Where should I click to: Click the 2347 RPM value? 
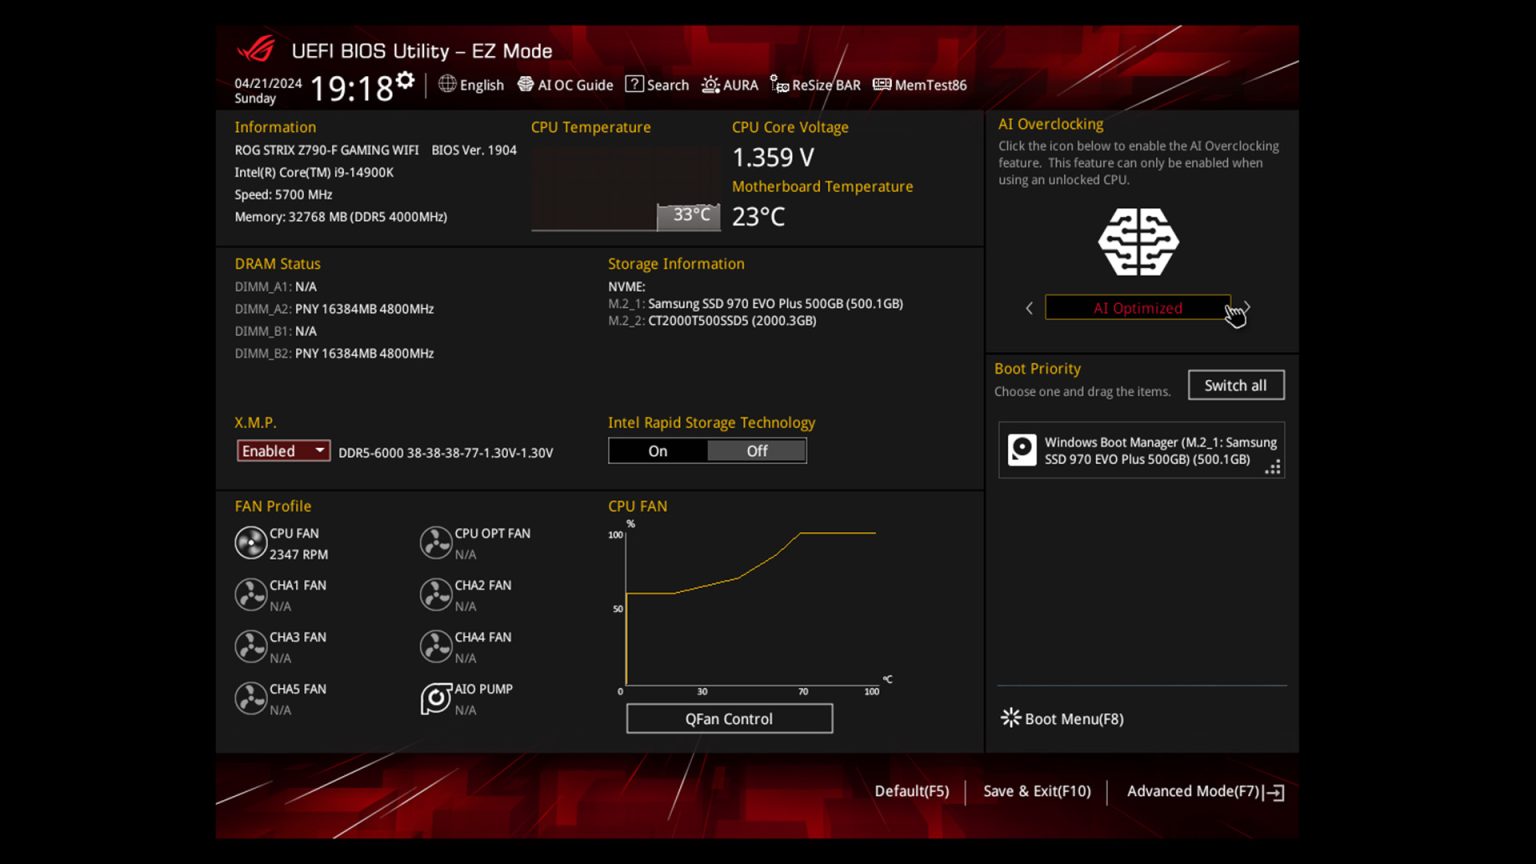tap(298, 554)
